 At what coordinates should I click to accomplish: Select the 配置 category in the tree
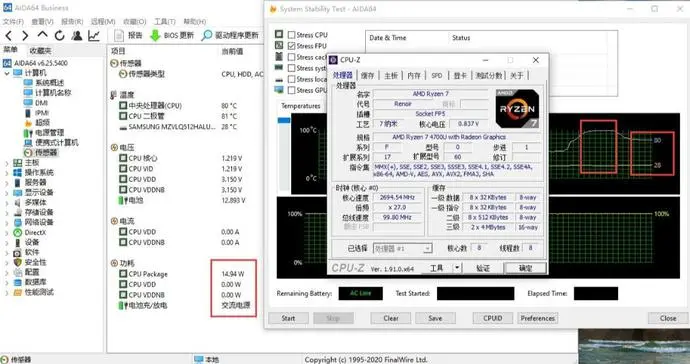click(x=26, y=272)
